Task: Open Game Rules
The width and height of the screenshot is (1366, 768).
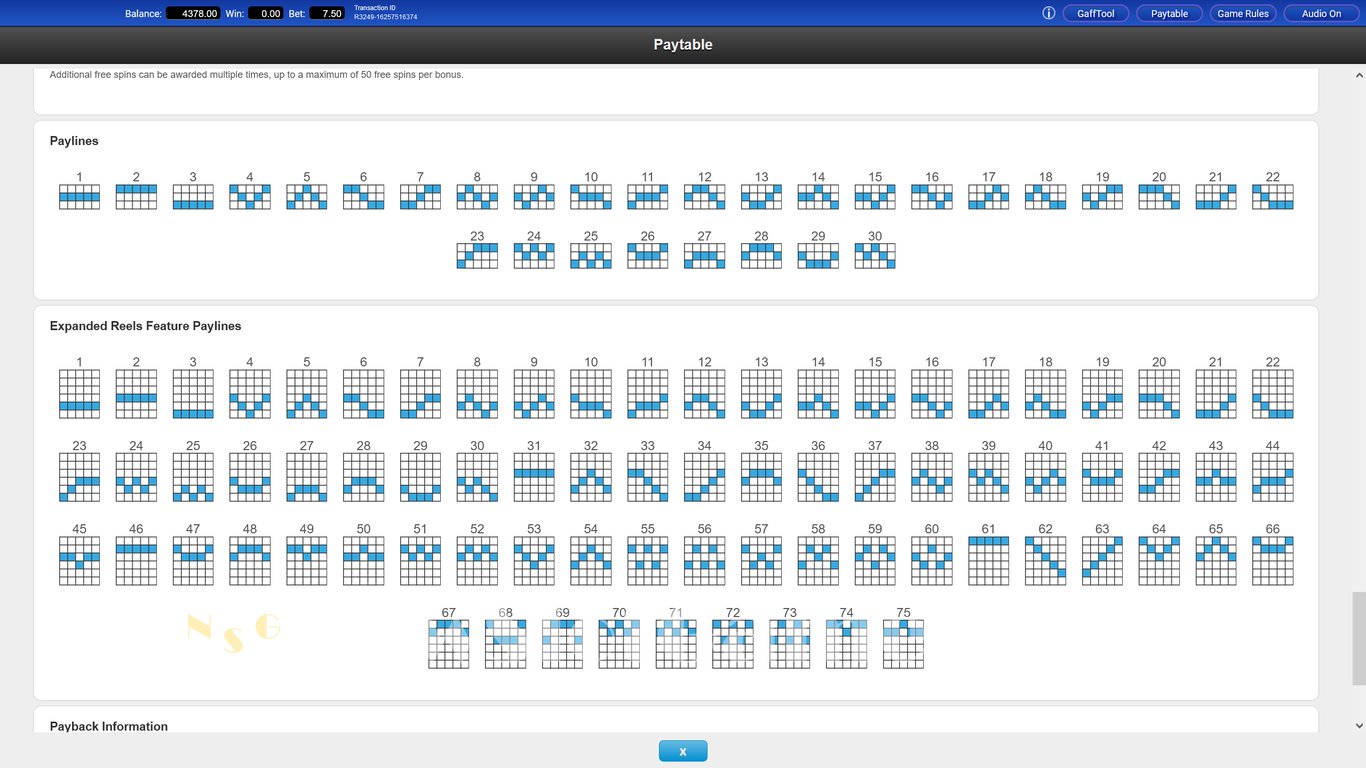Action: click(x=1243, y=13)
